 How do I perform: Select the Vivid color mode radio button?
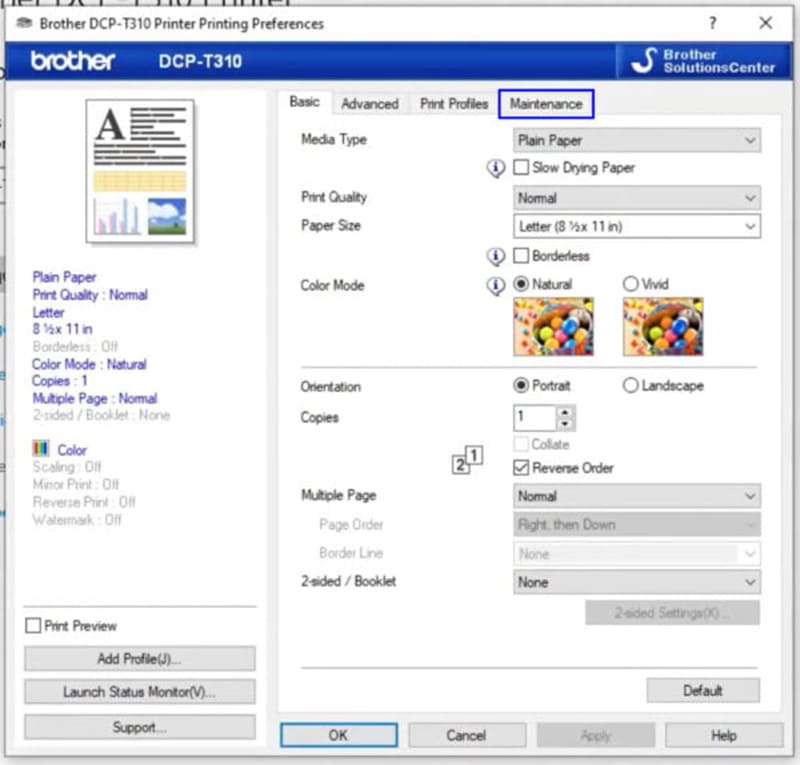tap(631, 284)
